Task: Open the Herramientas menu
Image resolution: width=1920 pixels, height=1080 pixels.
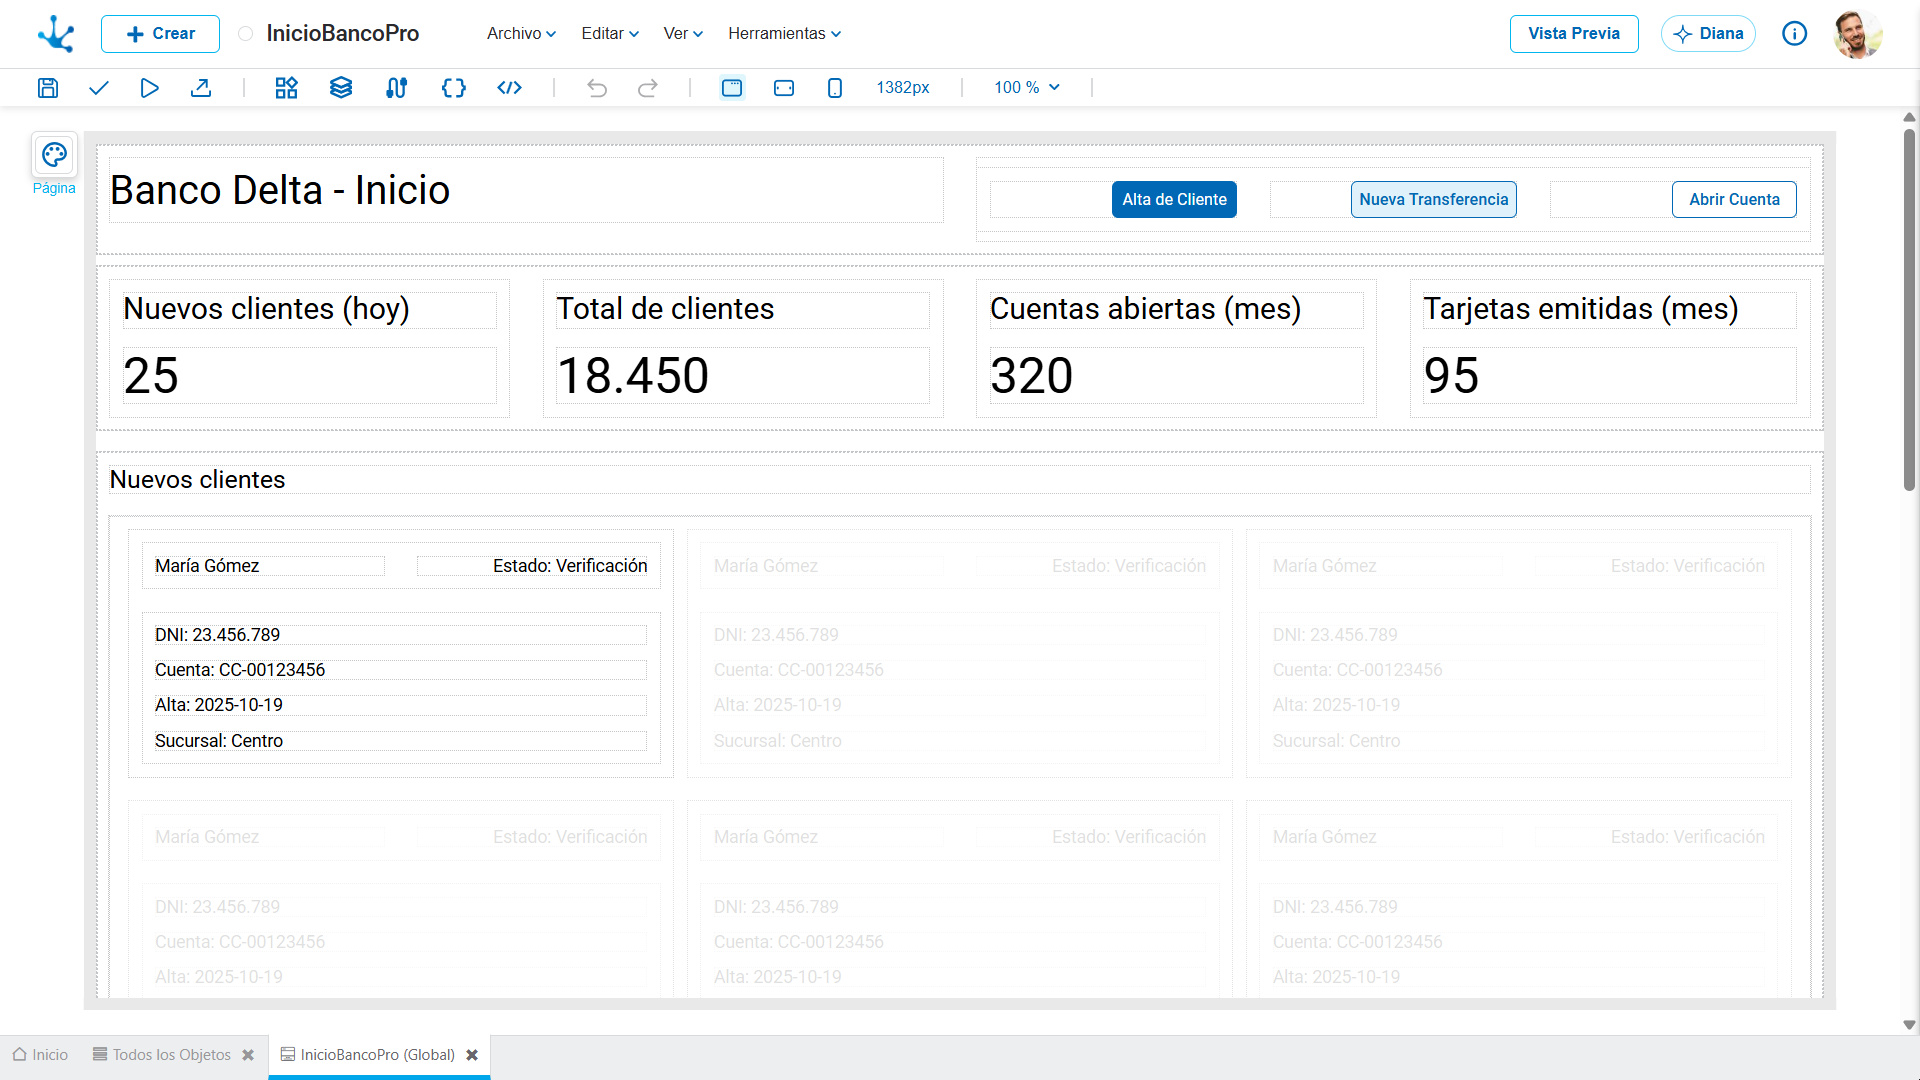Action: [x=785, y=34]
